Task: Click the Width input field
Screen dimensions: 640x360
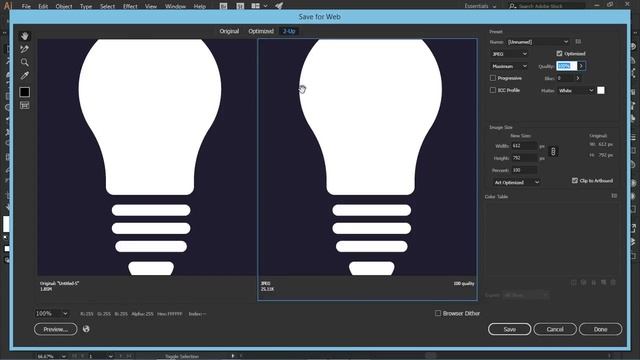Action: pyautogui.click(x=524, y=146)
